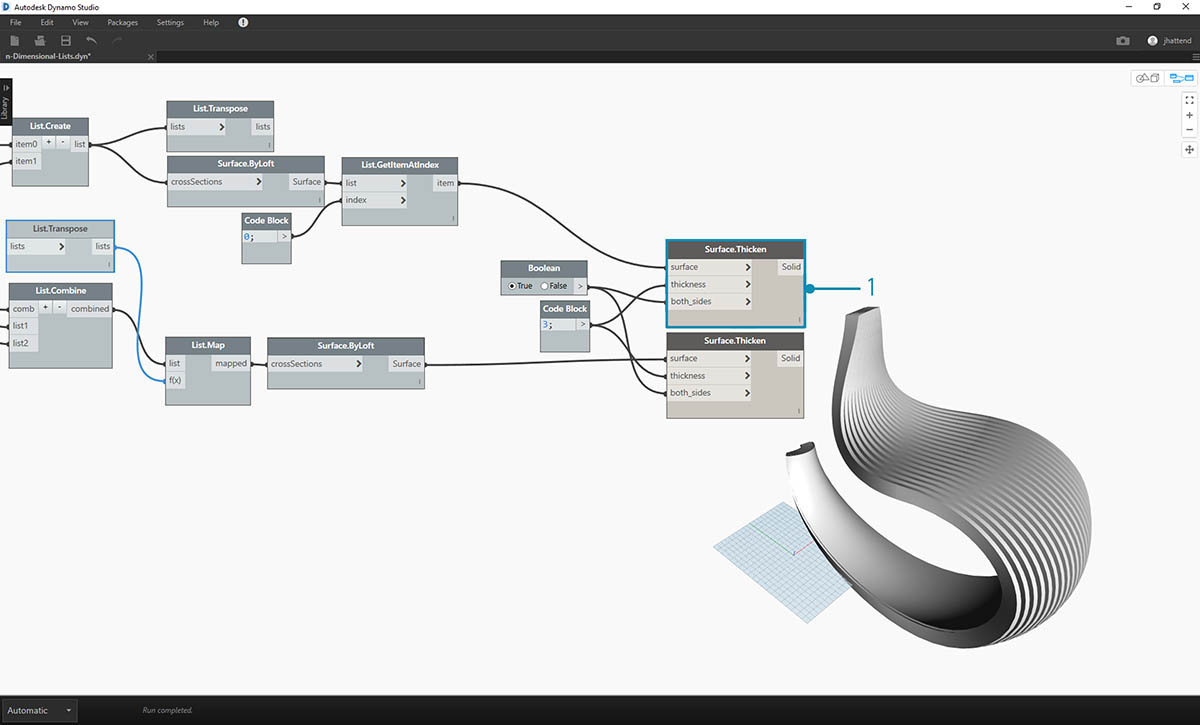The width and height of the screenshot is (1200, 725).
Task: Edit the Code Block value 3
Action: click(557, 324)
